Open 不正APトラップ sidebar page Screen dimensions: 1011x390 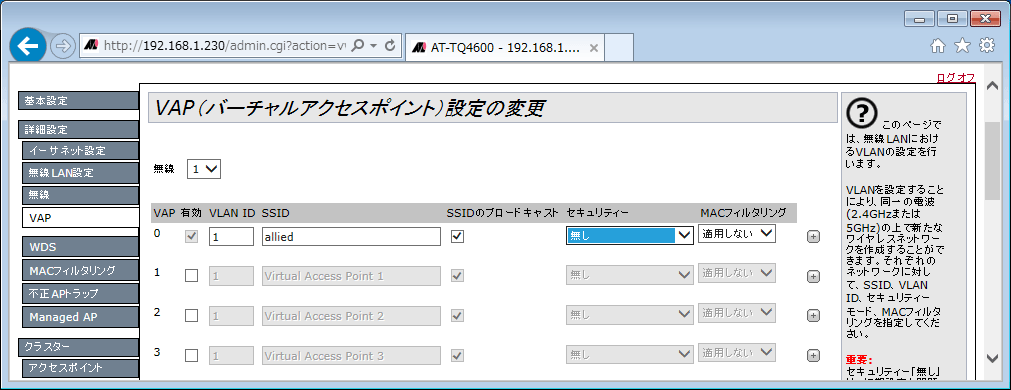click(80, 293)
